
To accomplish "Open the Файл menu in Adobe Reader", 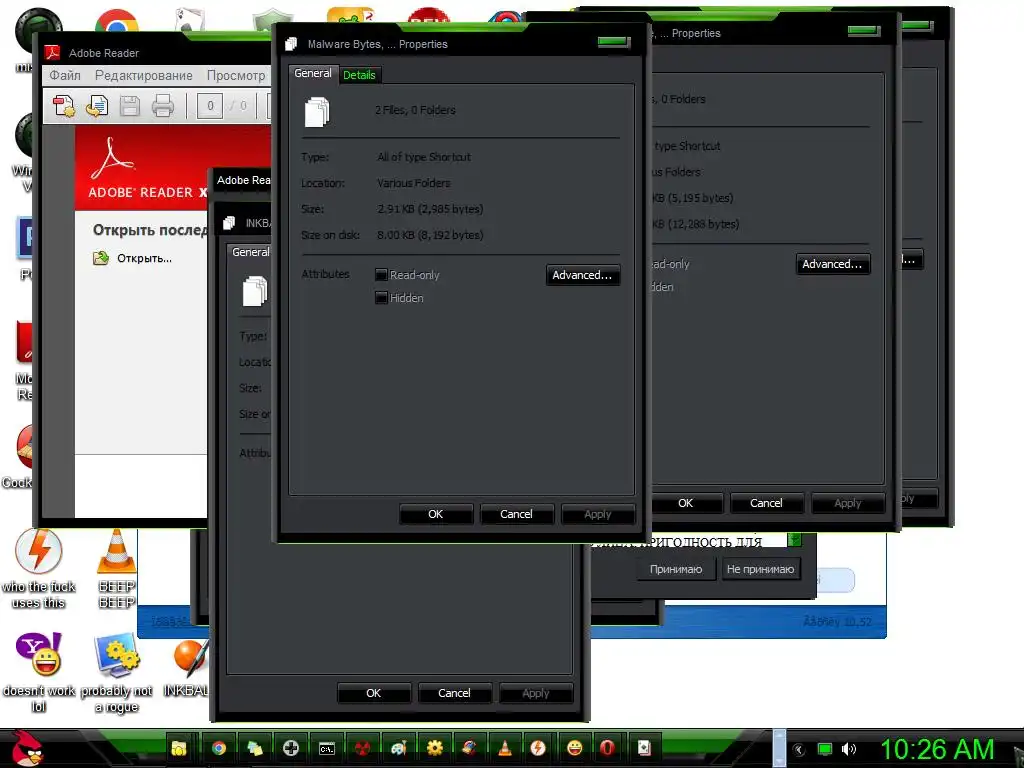I will pos(65,75).
